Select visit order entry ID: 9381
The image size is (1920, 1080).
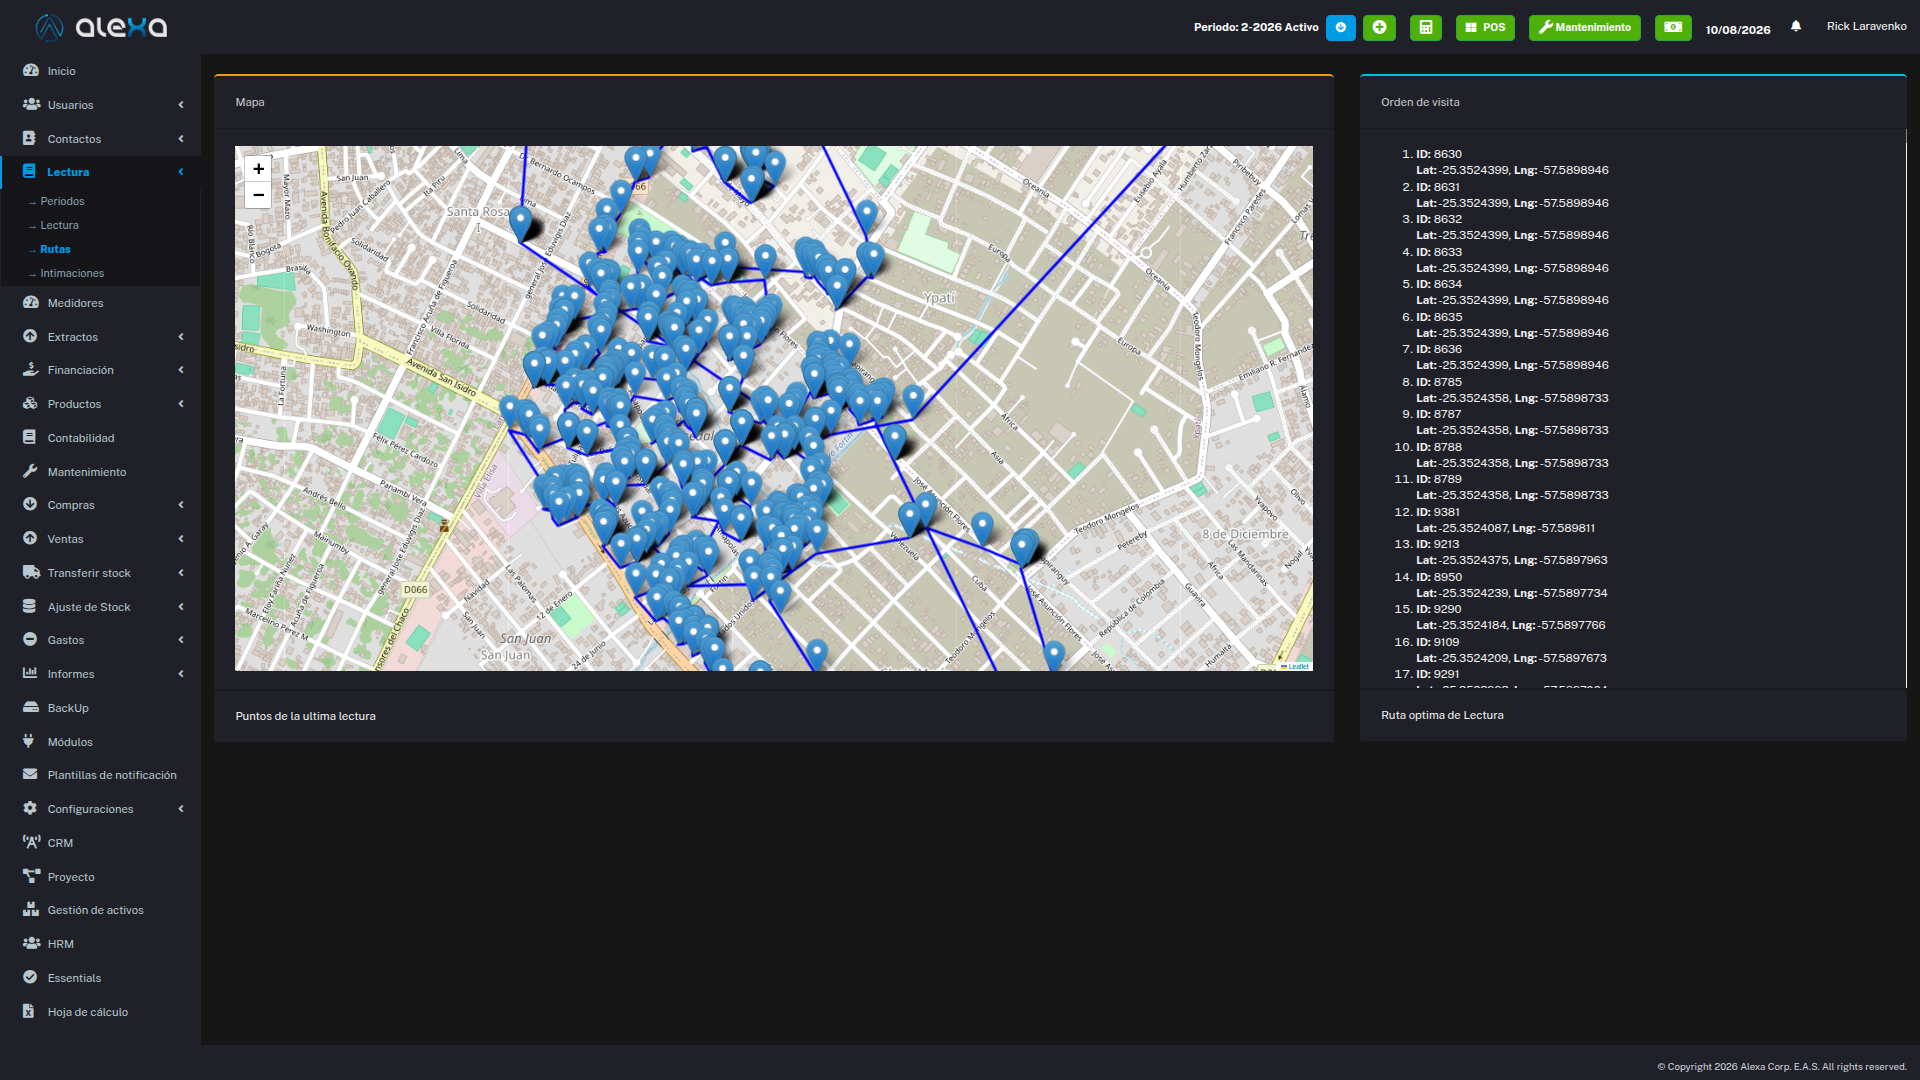pos(1437,512)
